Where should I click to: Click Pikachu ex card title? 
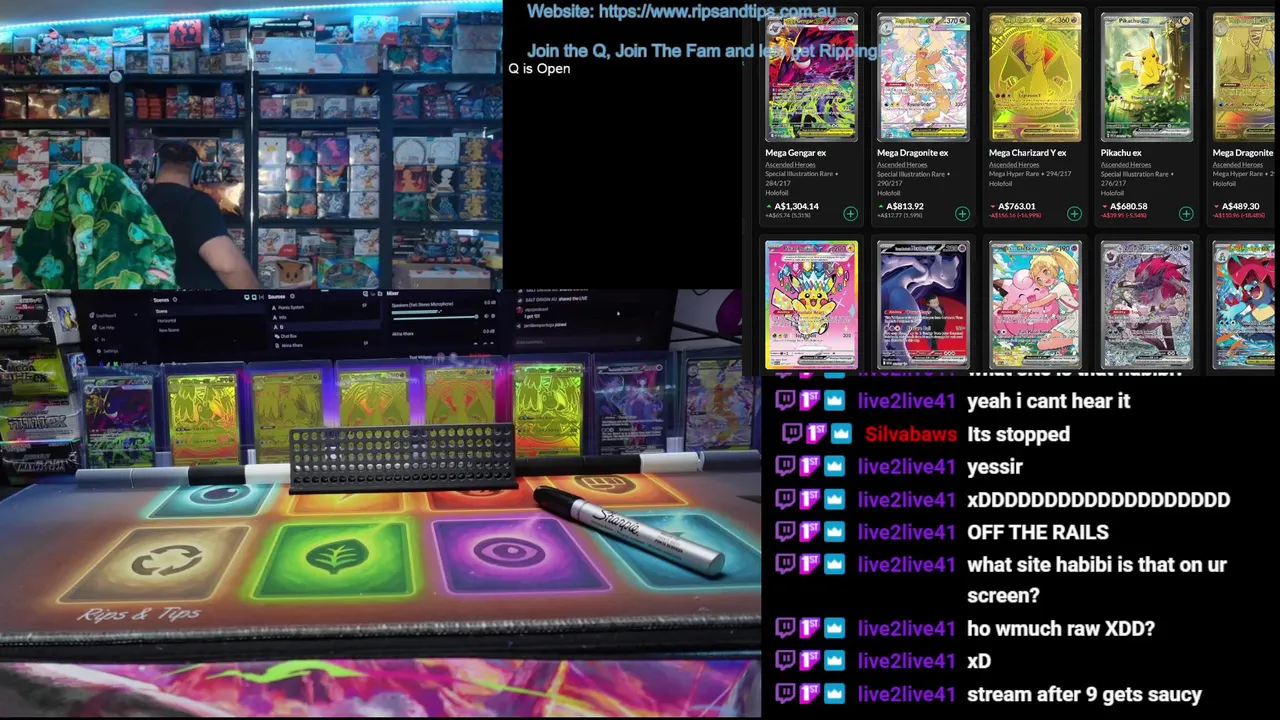click(1121, 153)
